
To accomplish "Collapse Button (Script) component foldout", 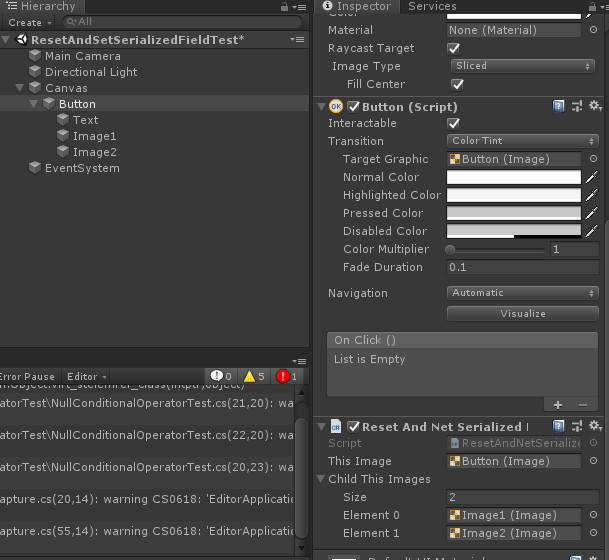I will point(321,106).
